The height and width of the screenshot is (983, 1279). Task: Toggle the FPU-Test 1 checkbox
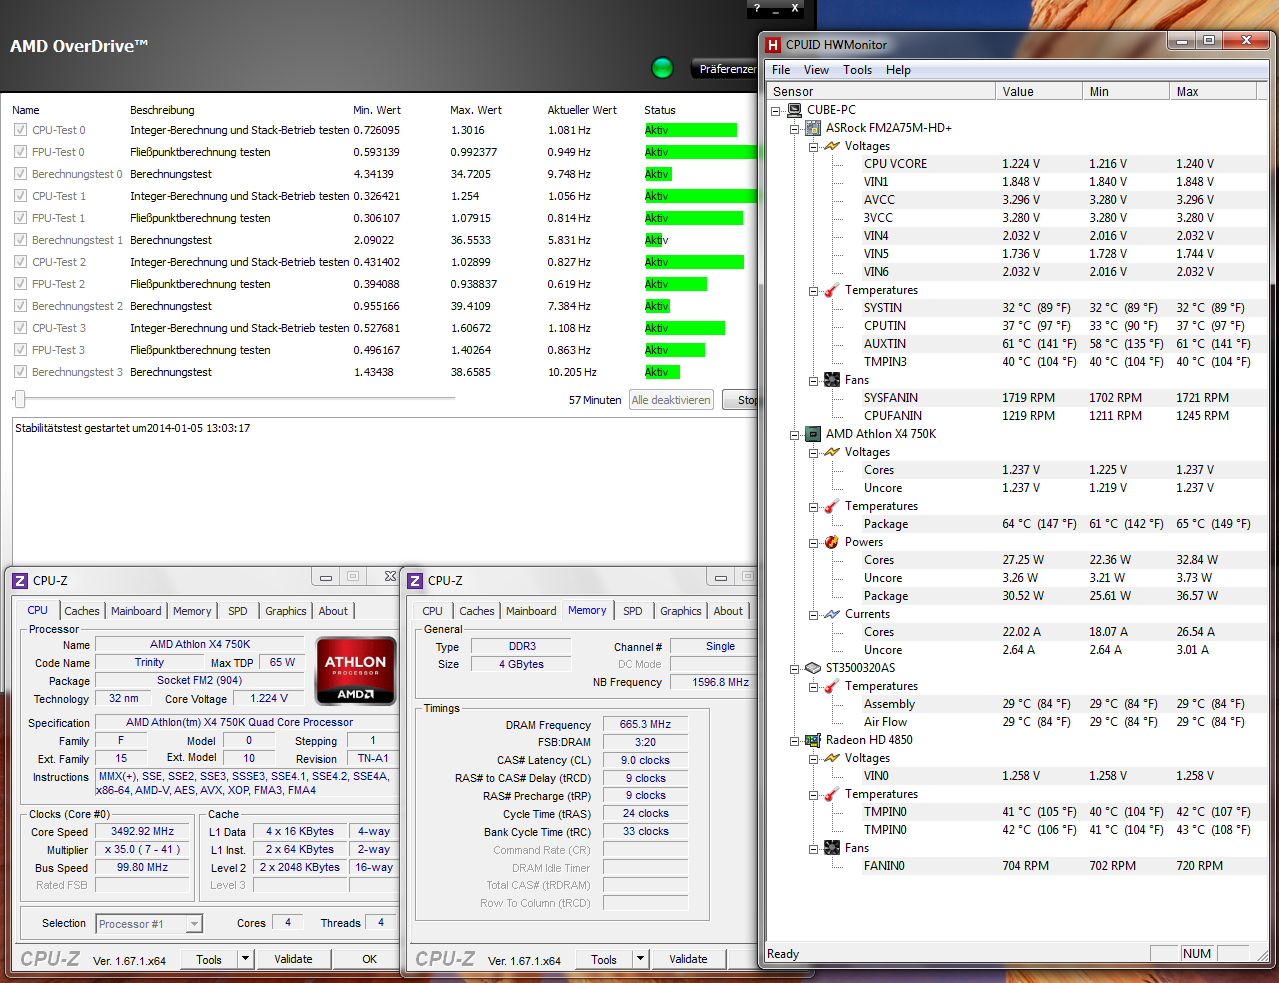(x=20, y=218)
